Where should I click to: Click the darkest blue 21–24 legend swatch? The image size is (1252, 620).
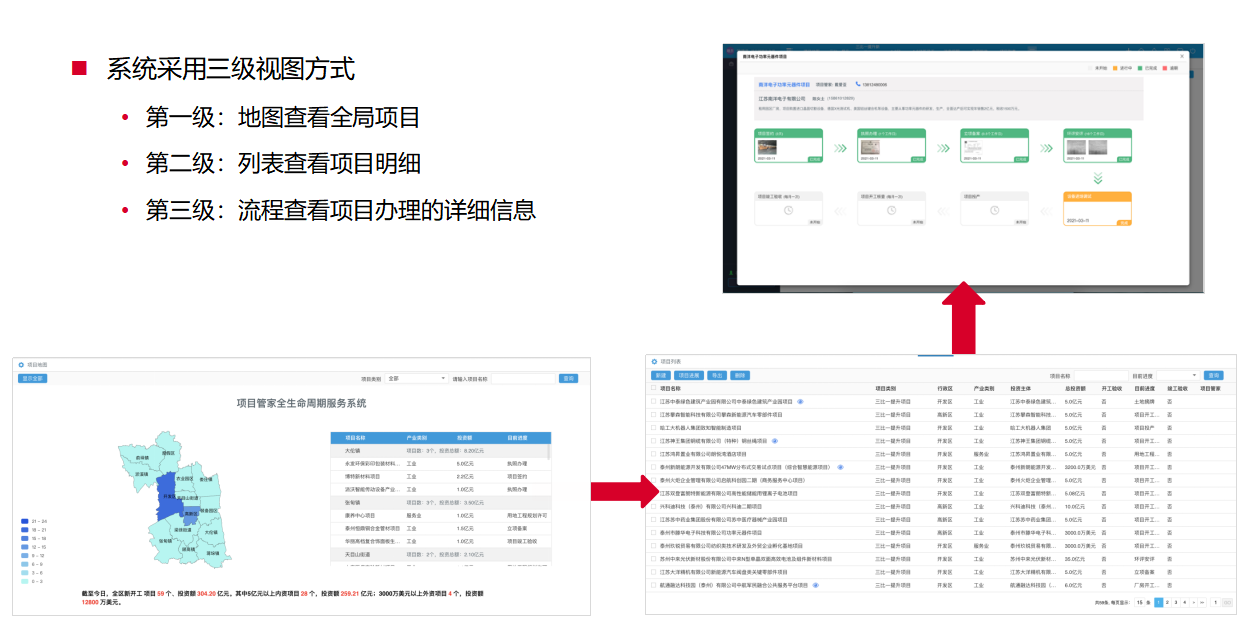[25, 522]
